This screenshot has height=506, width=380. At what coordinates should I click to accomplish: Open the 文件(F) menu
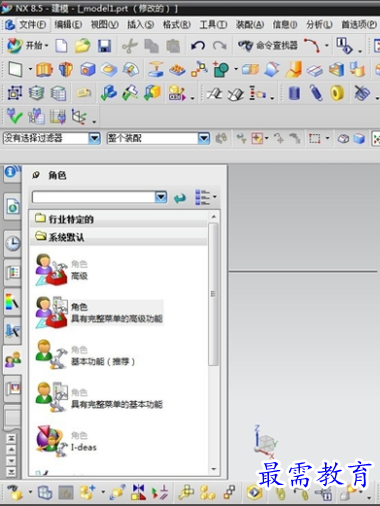coord(32,24)
